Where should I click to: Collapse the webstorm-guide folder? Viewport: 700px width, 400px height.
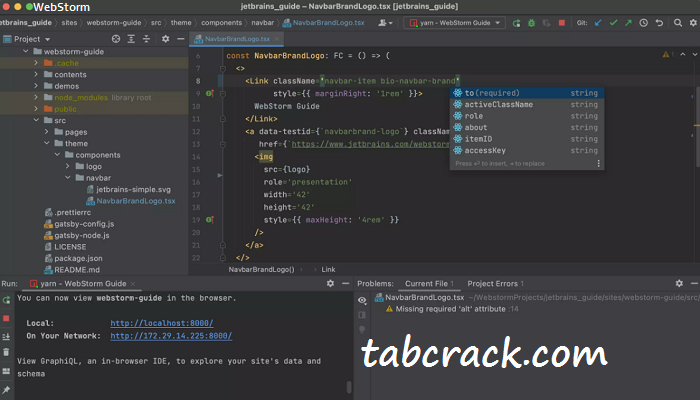(x=25, y=51)
